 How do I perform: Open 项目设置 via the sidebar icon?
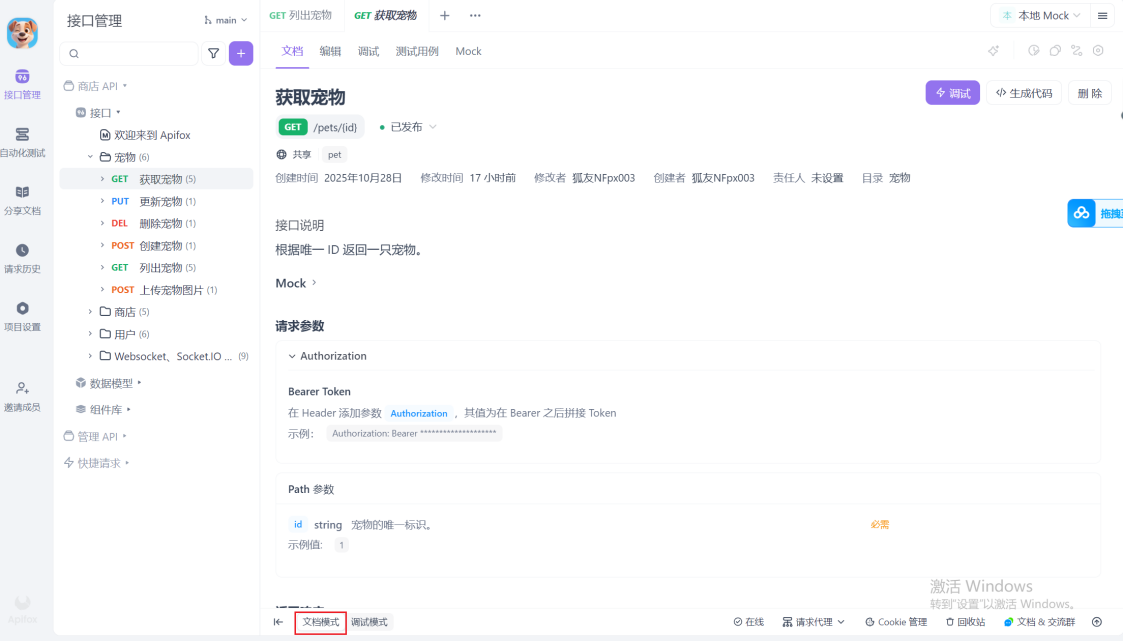click(x=22, y=316)
